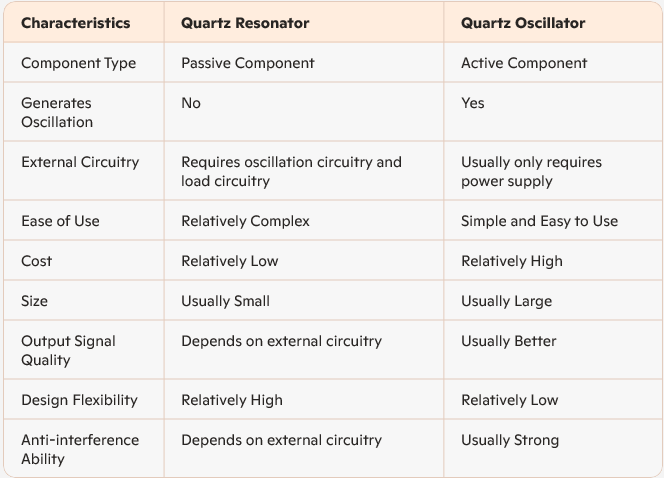Screen dimensions: 664x478
Task: Click the 'Usually only requires power supply' cell
Action: point(531,171)
